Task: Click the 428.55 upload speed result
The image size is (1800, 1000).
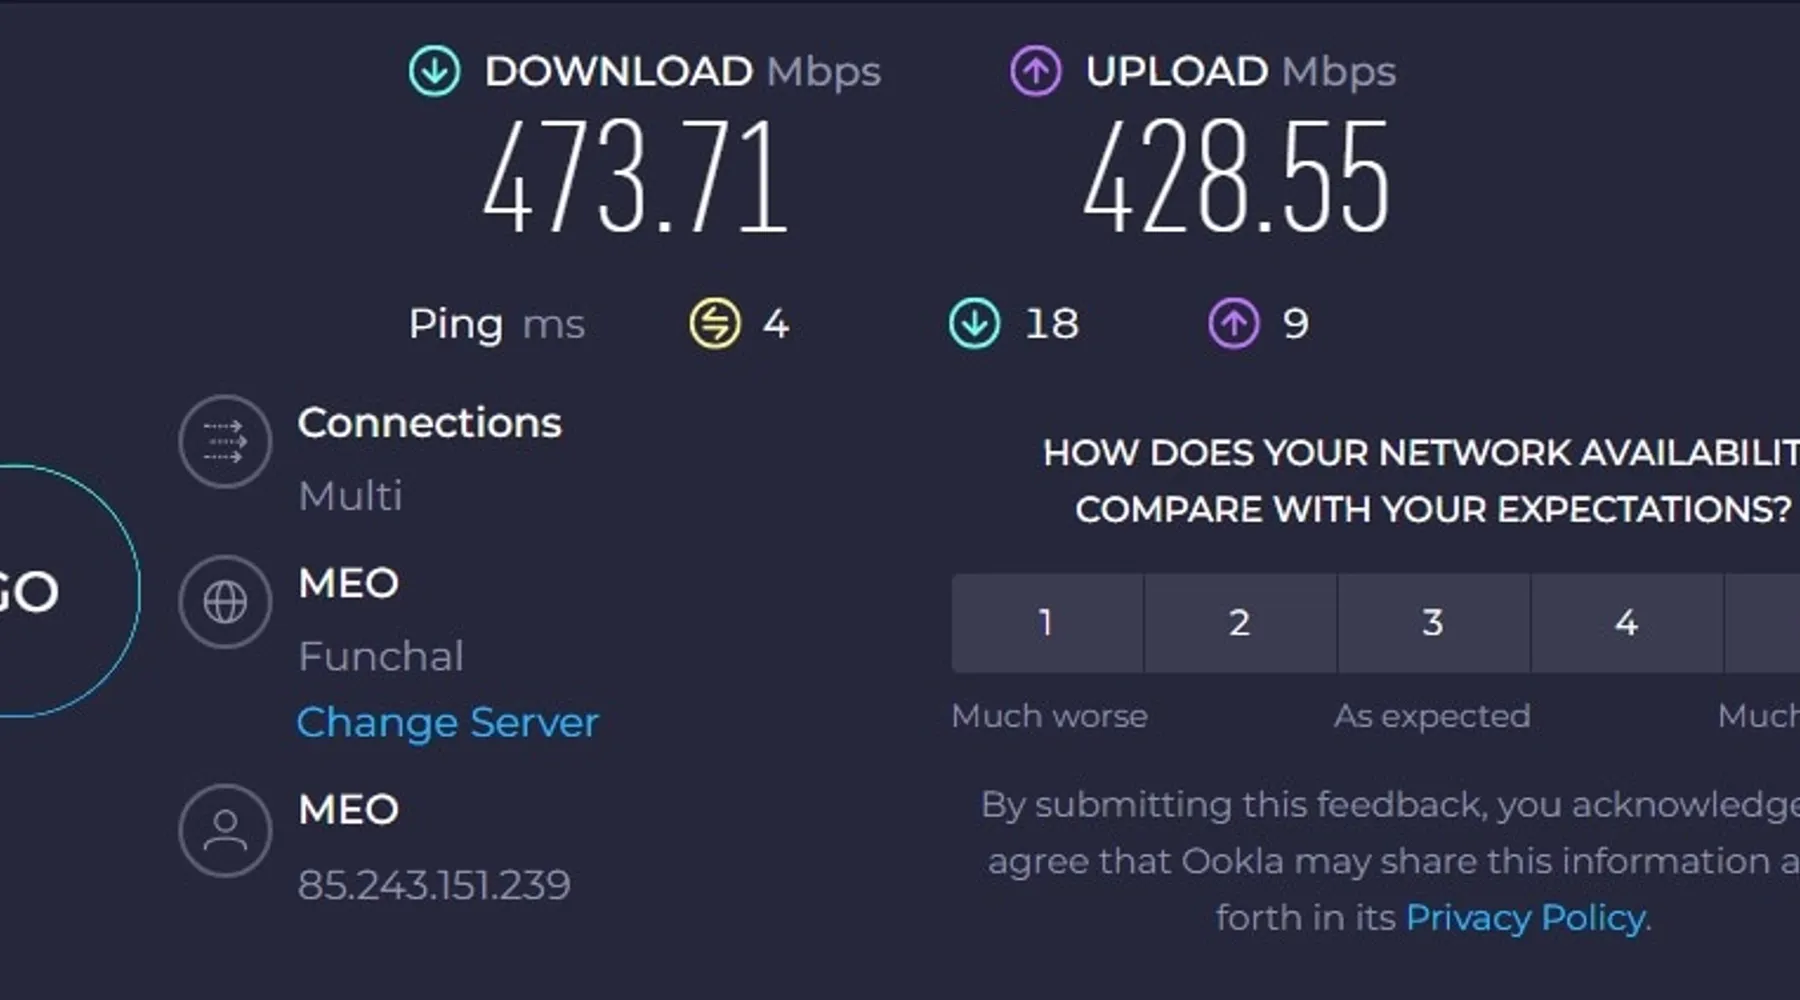Action: [1236, 178]
